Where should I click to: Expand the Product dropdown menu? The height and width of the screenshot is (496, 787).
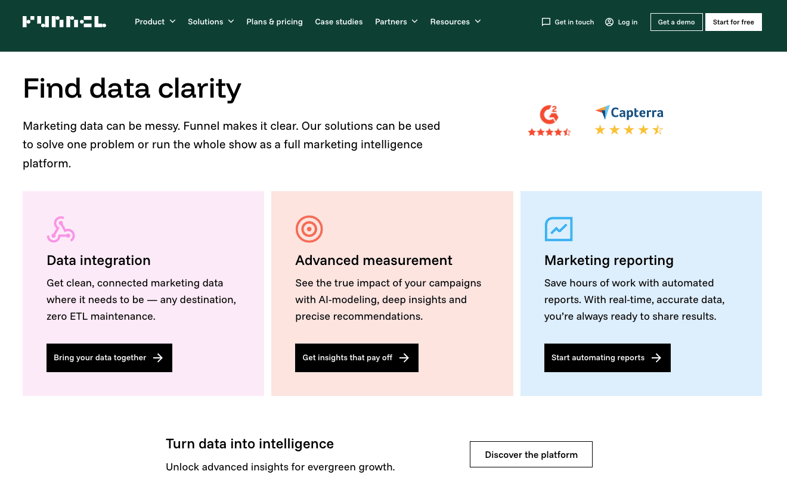click(155, 22)
